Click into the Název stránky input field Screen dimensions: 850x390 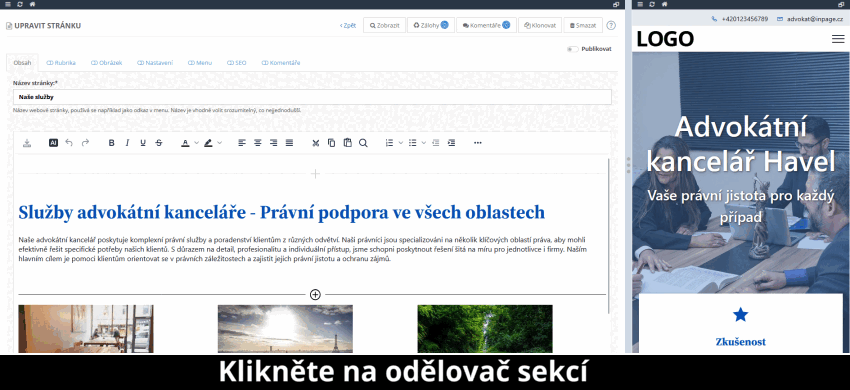(x=312, y=97)
